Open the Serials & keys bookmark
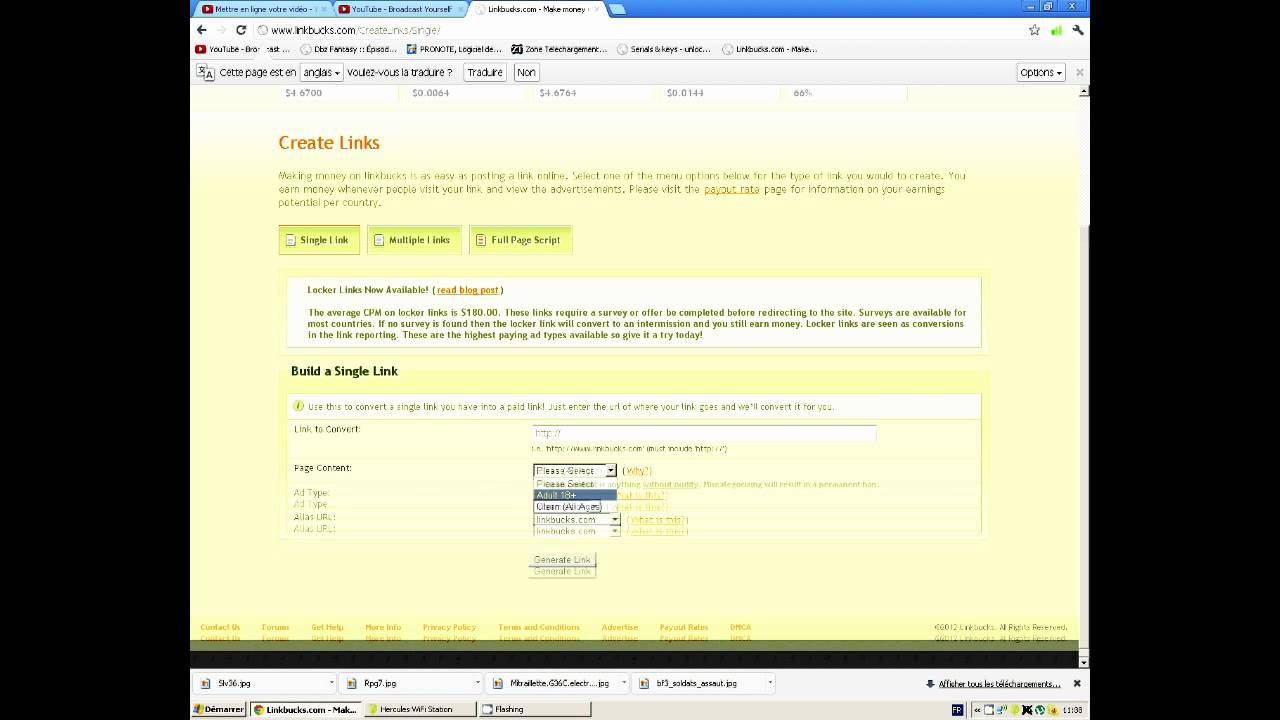The image size is (1280, 720). point(663,49)
